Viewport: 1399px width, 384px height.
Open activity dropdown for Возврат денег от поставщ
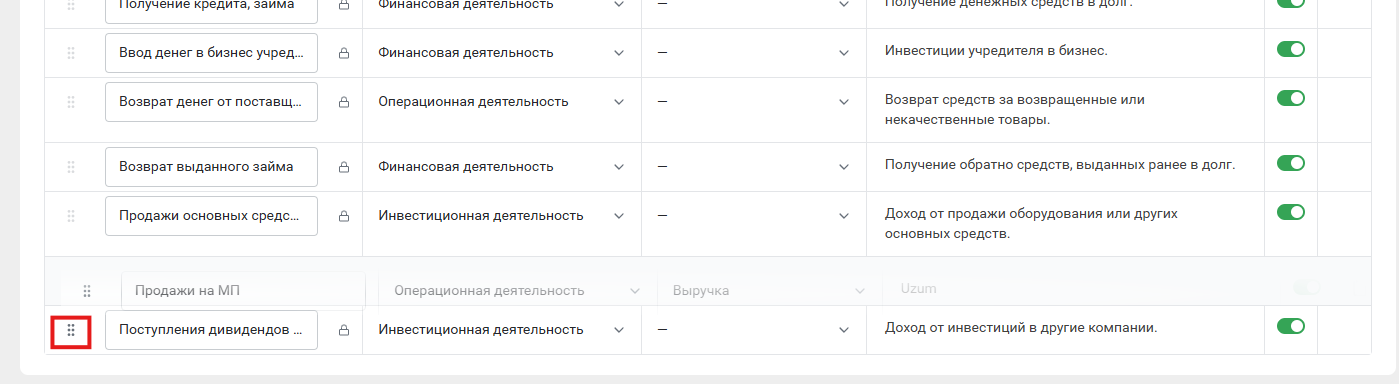point(502,102)
